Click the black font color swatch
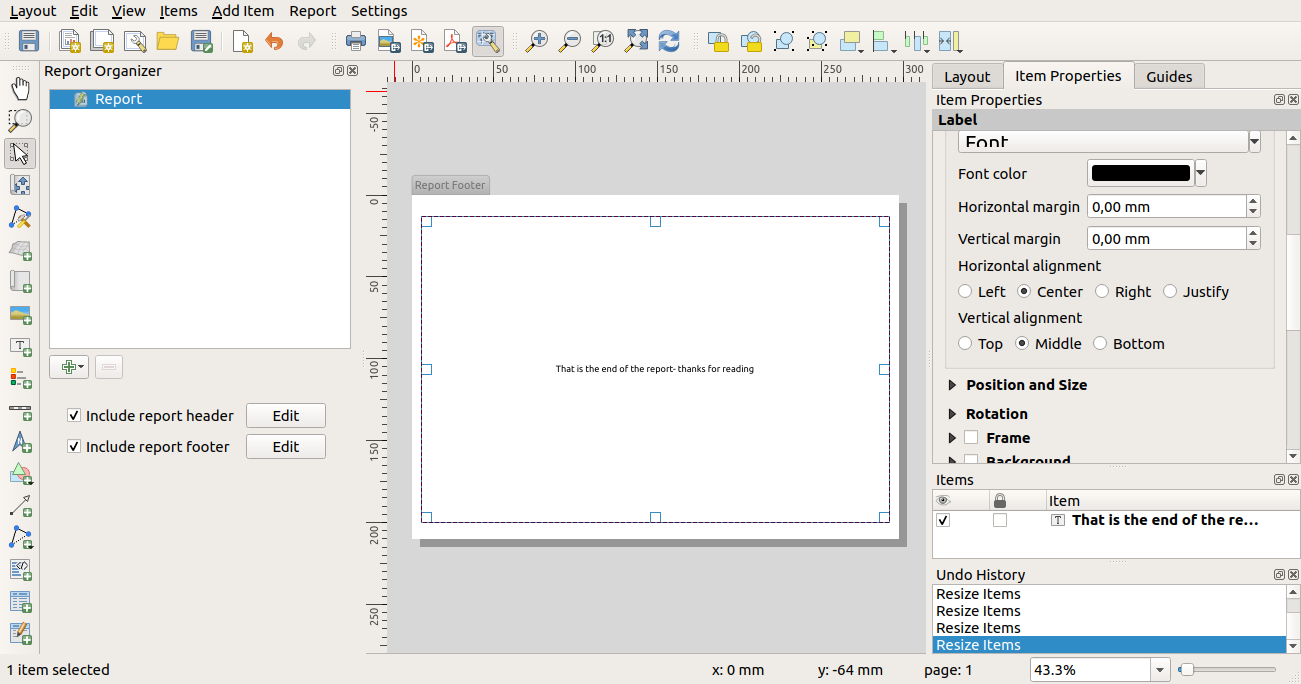This screenshot has width=1301, height=684. tap(1140, 173)
